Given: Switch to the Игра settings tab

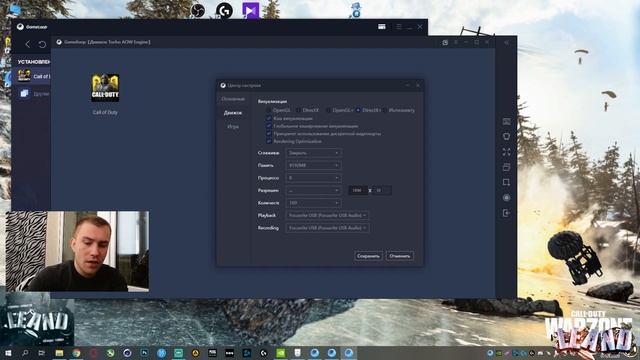Looking at the screenshot, I should pos(233,127).
